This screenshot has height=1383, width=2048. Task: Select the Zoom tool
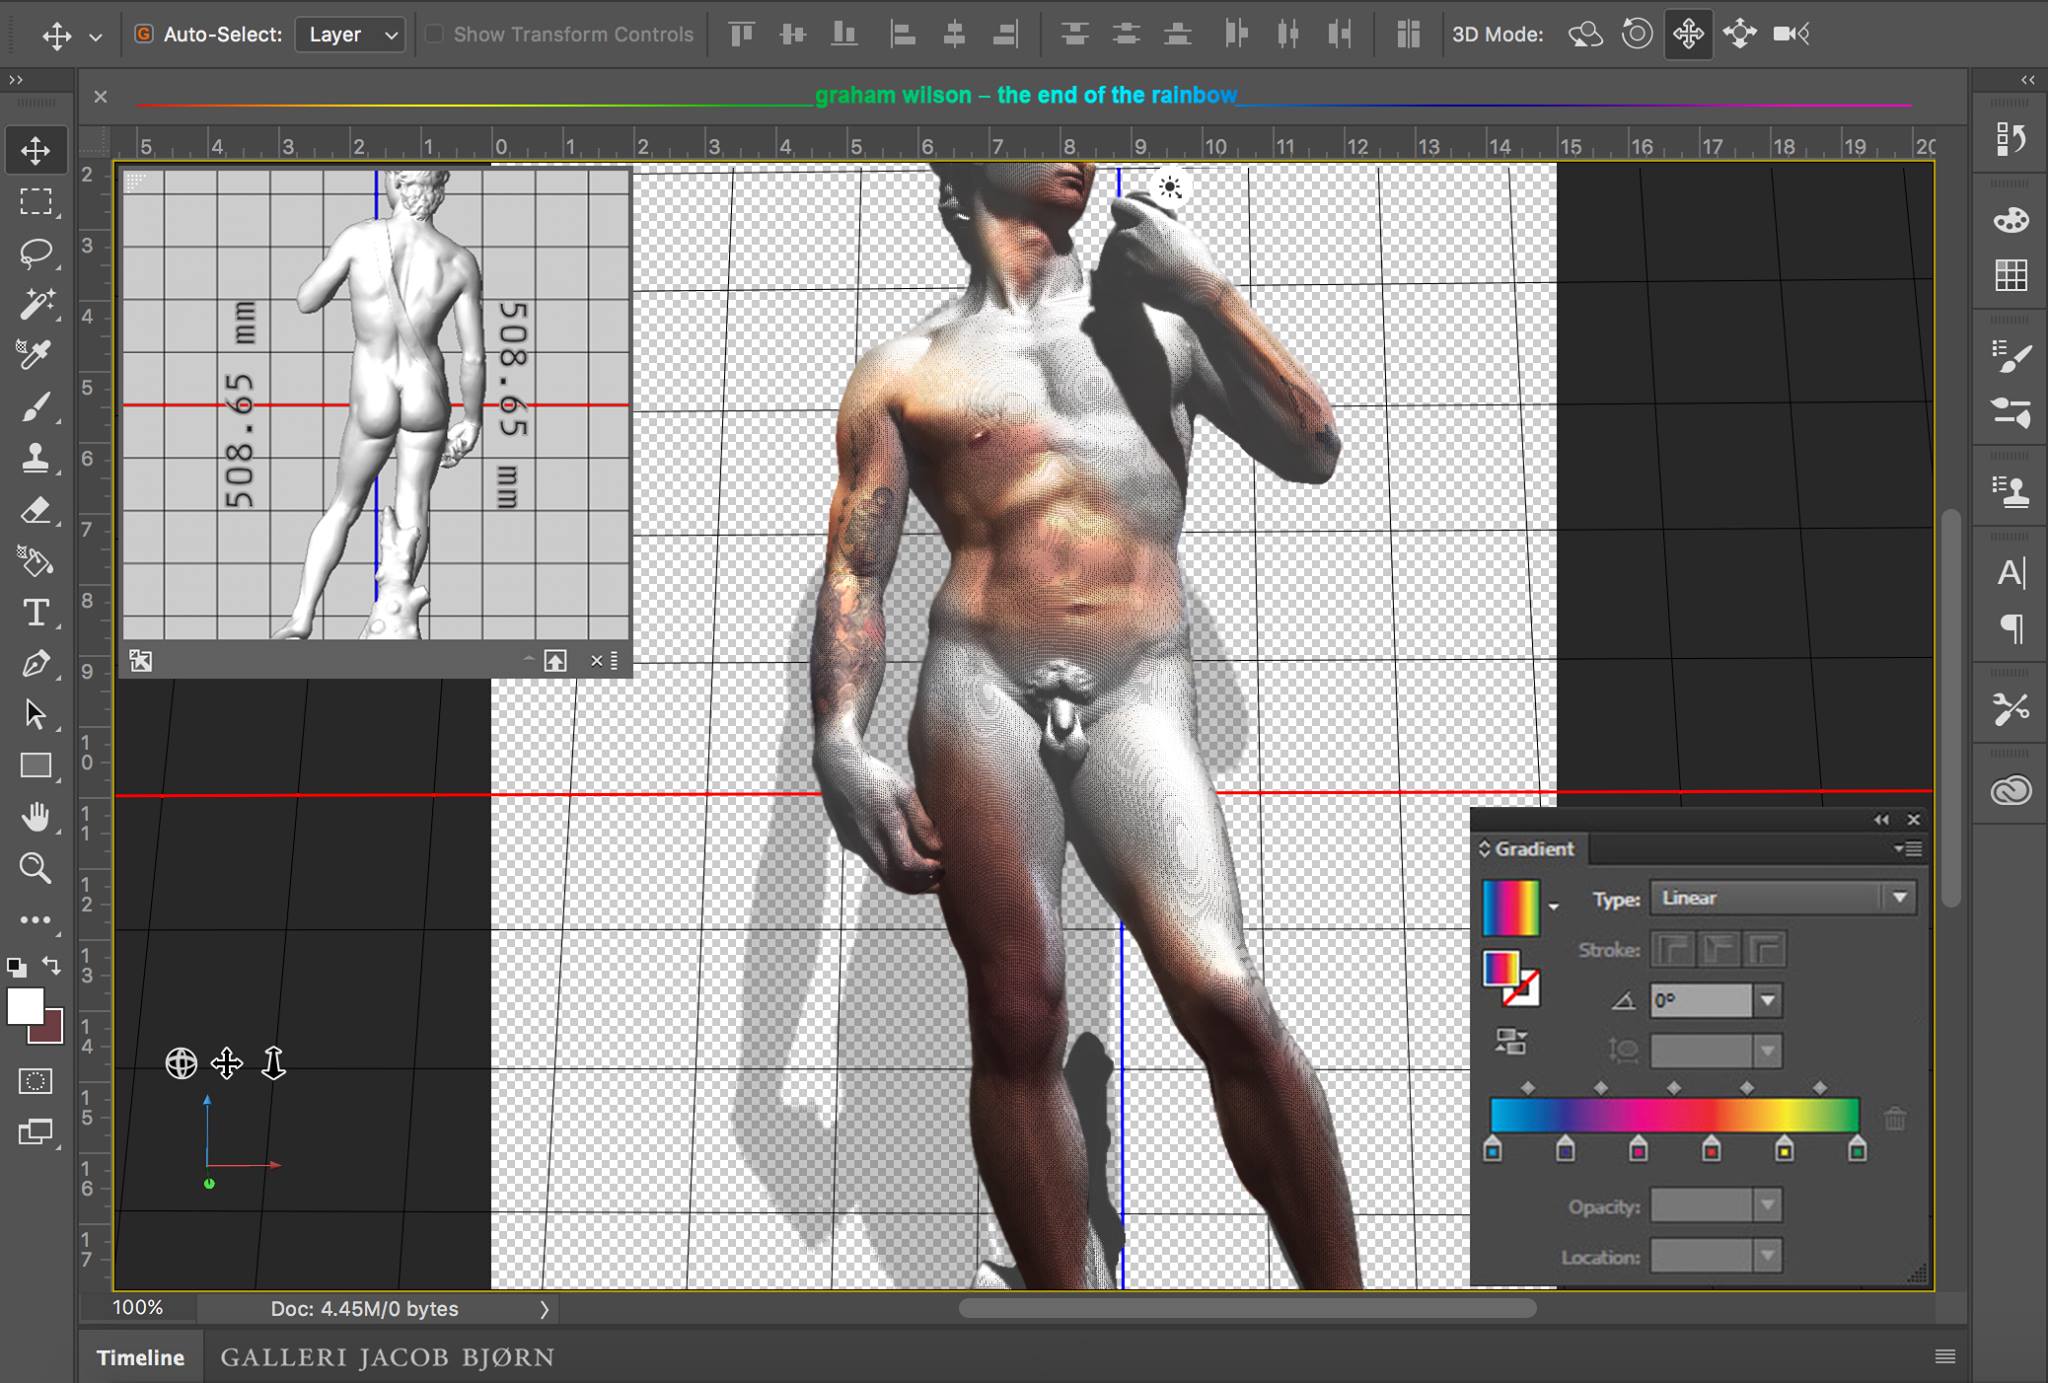click(x=36, y=868)
